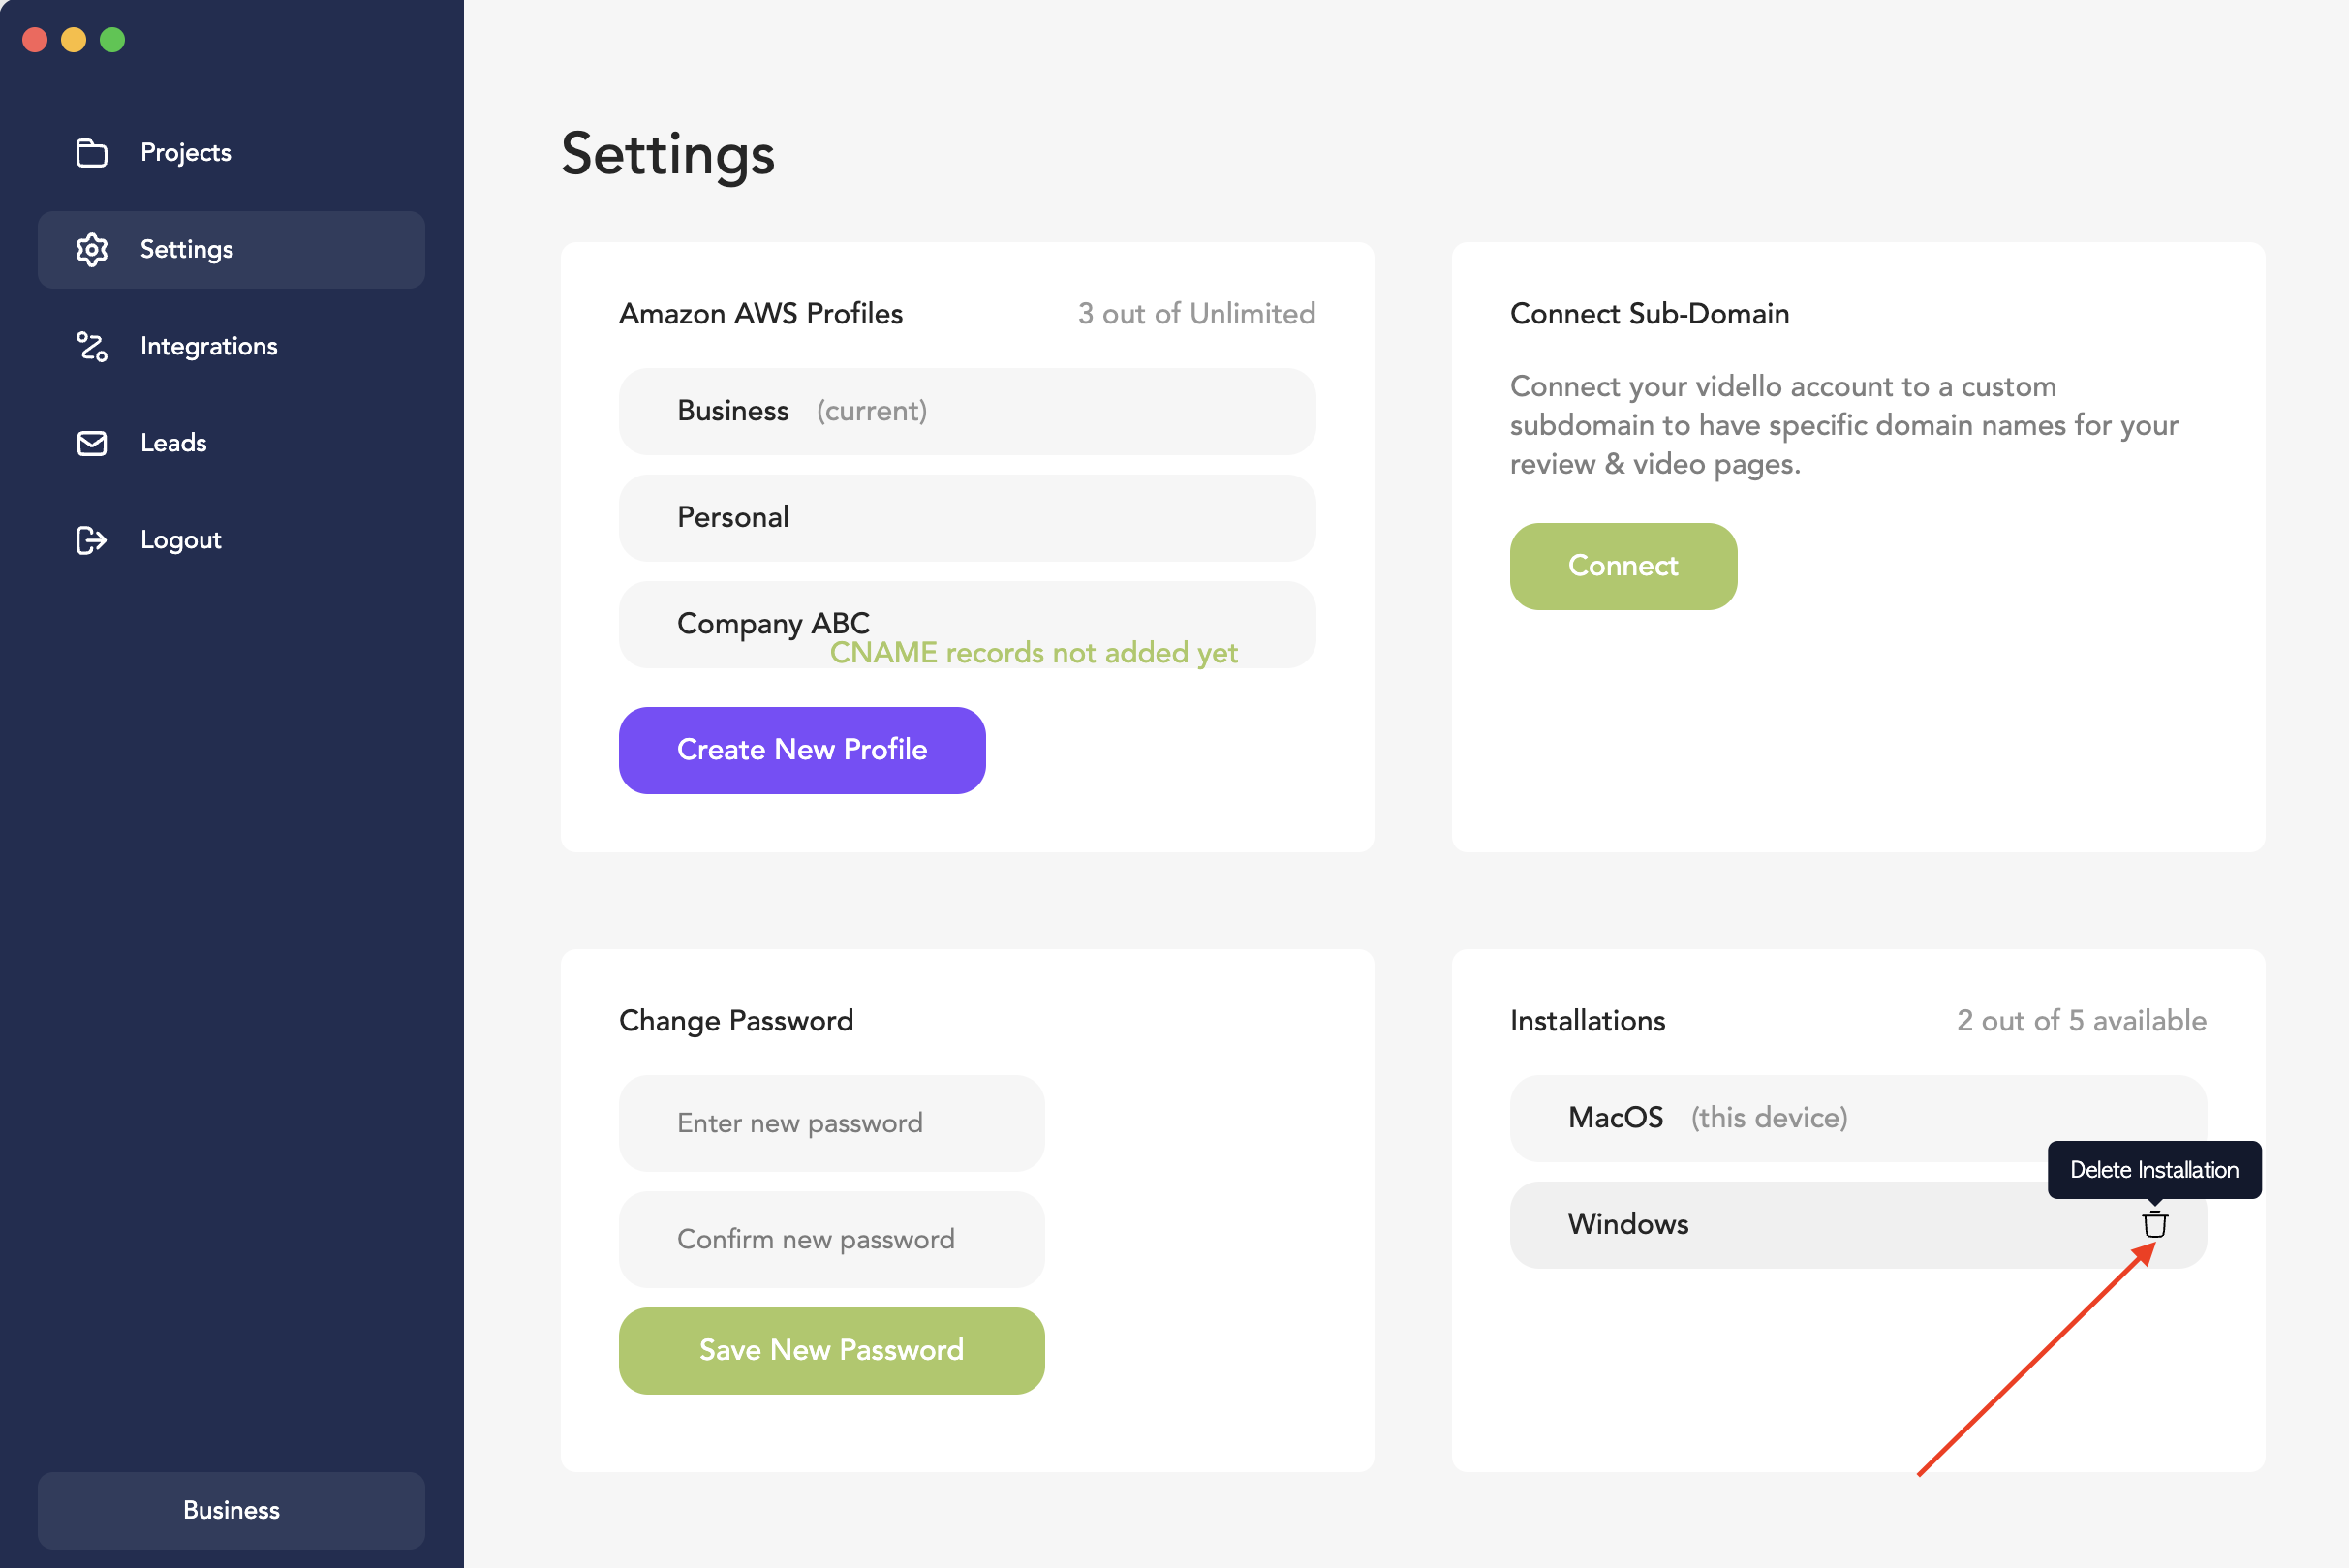Click the Connect sub-domain button

coord(1623,566)
